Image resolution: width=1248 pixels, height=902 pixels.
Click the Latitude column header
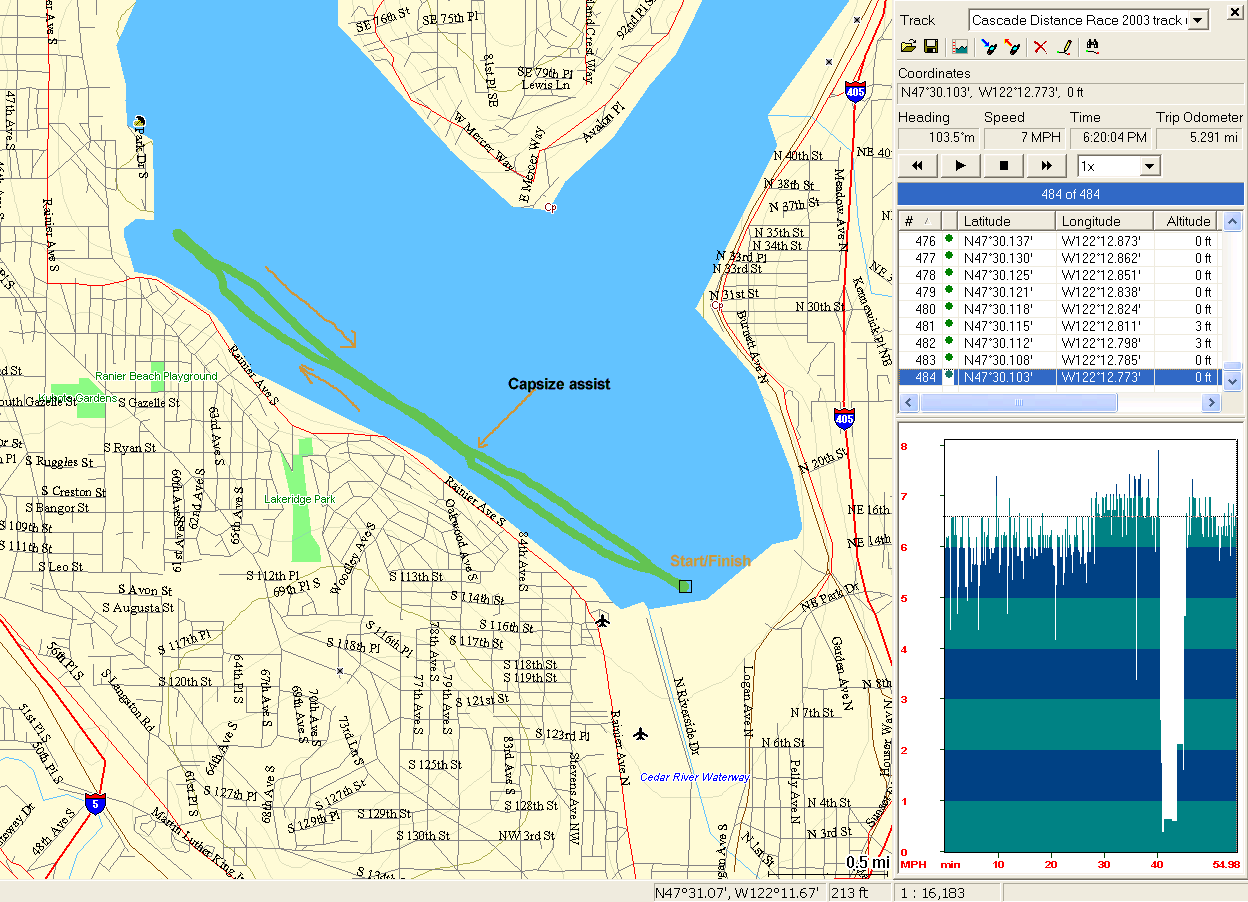pos(1005,221)
